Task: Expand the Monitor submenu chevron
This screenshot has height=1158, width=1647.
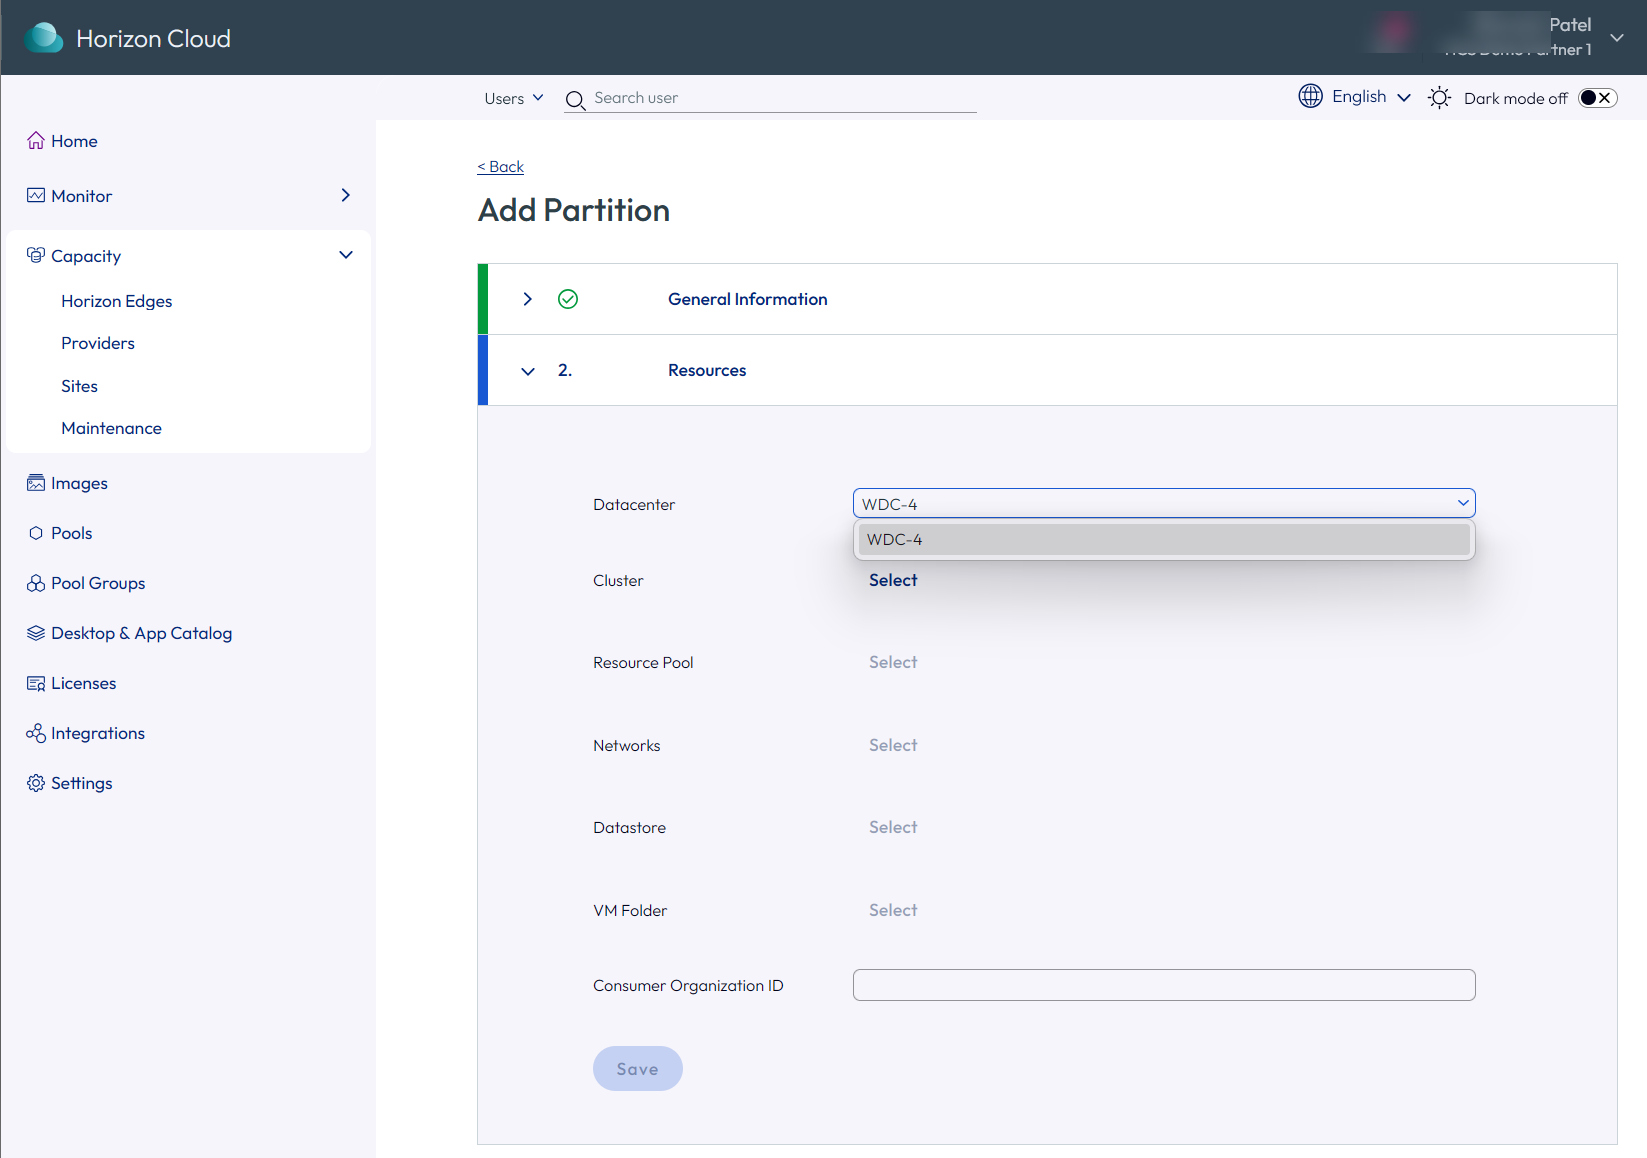Action: (x=346, y=195)
